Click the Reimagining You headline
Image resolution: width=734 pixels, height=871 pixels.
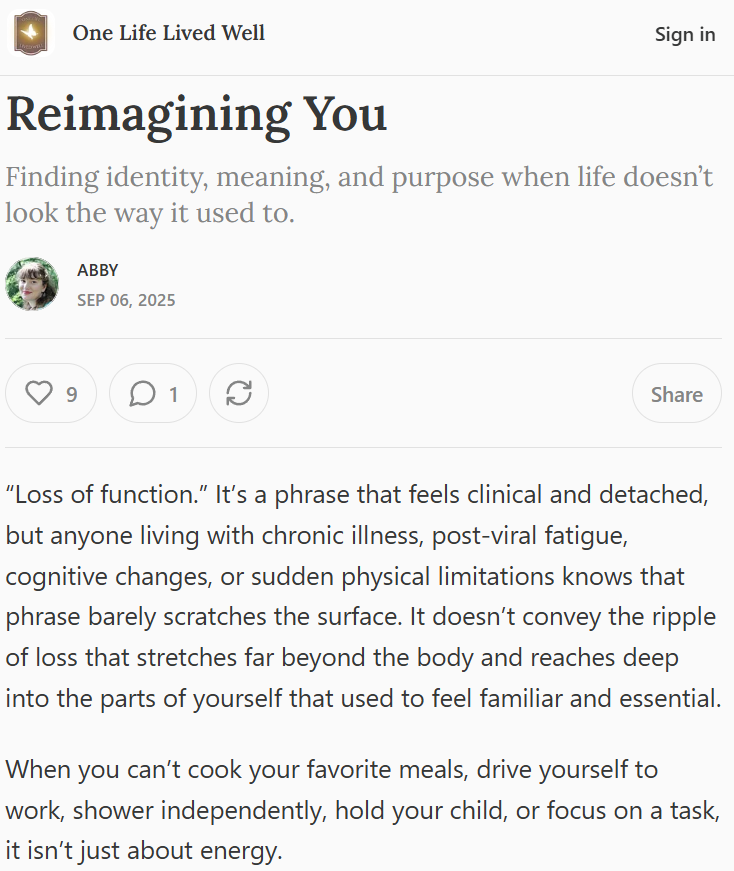click(196, 114)
